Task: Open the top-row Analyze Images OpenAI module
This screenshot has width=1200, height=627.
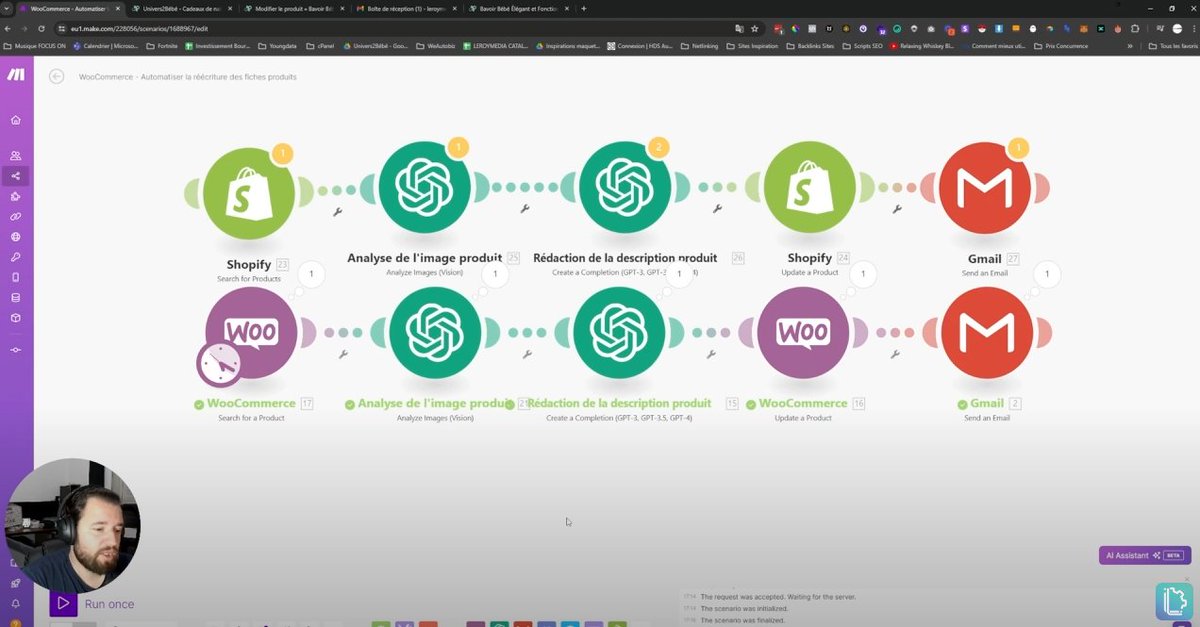Action: [425, 187]
